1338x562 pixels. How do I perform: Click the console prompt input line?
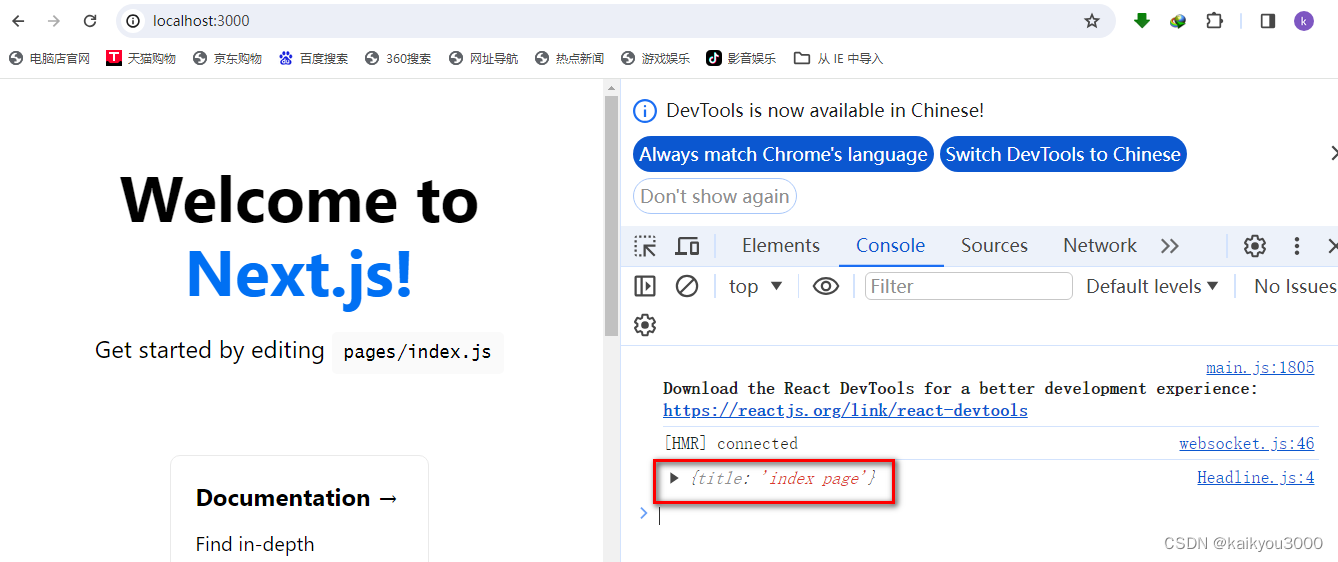(990, 515)
